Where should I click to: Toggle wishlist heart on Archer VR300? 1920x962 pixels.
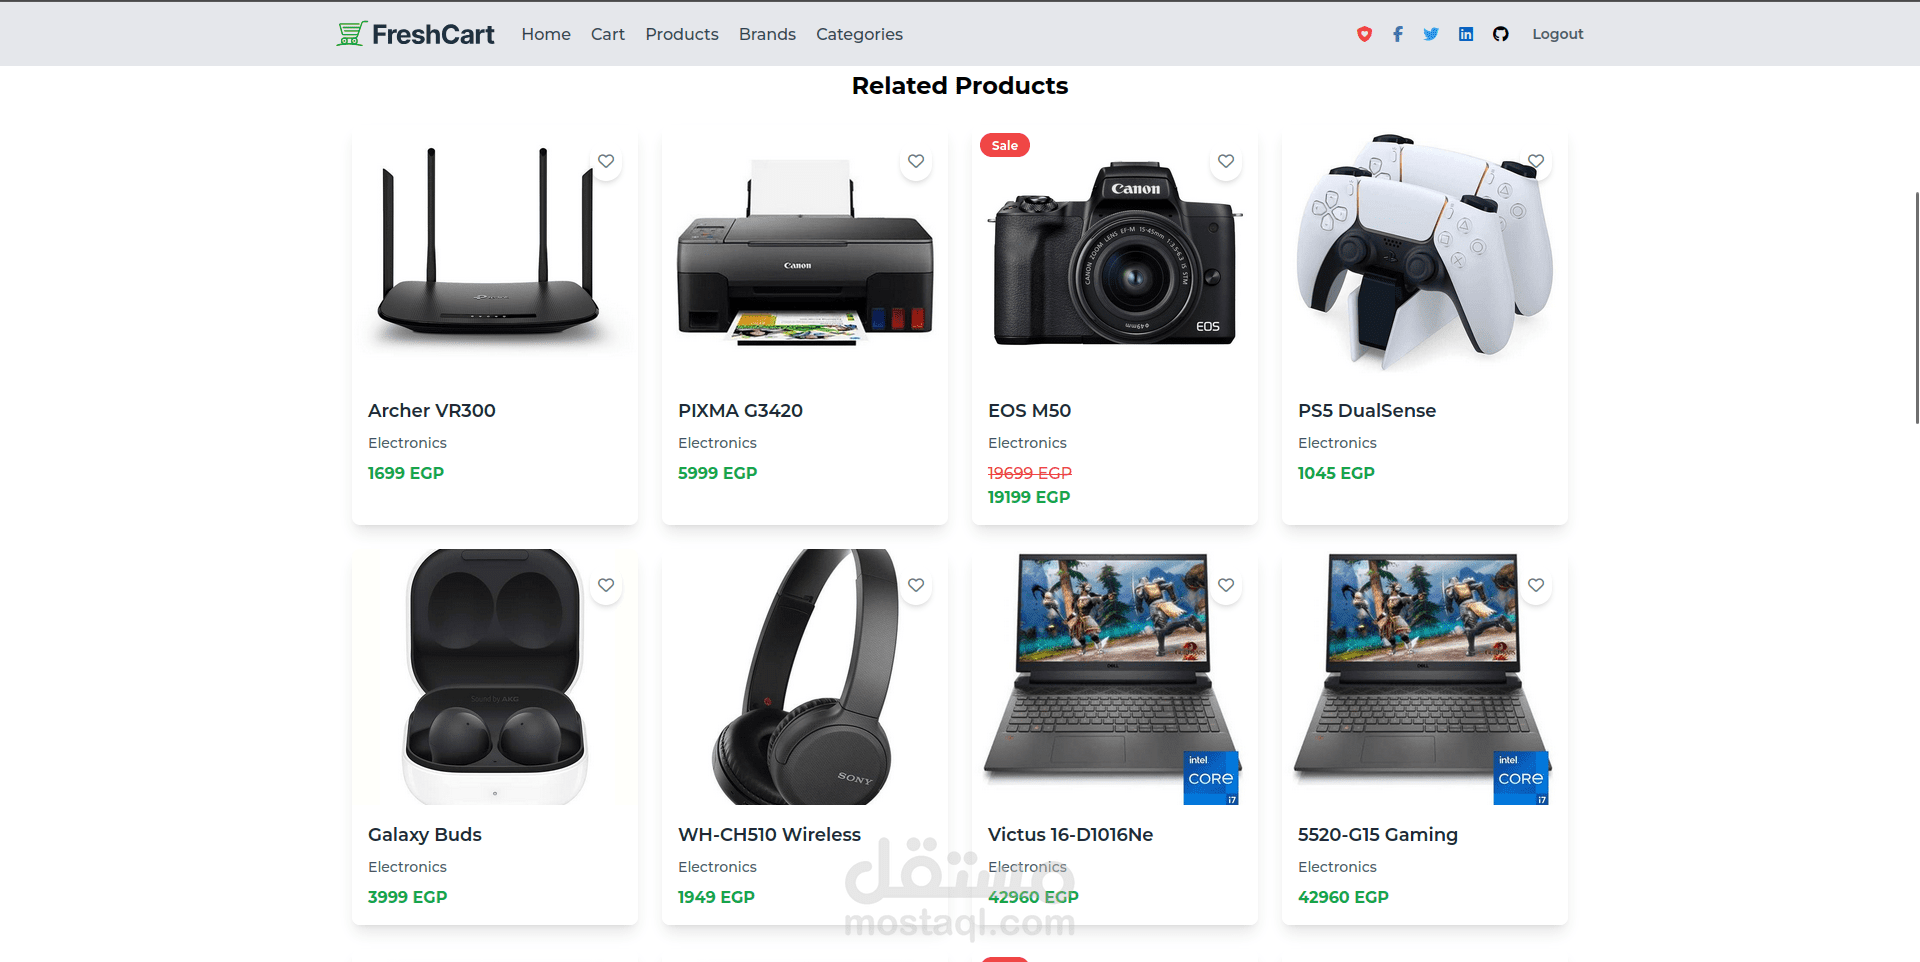coord(606,161)
